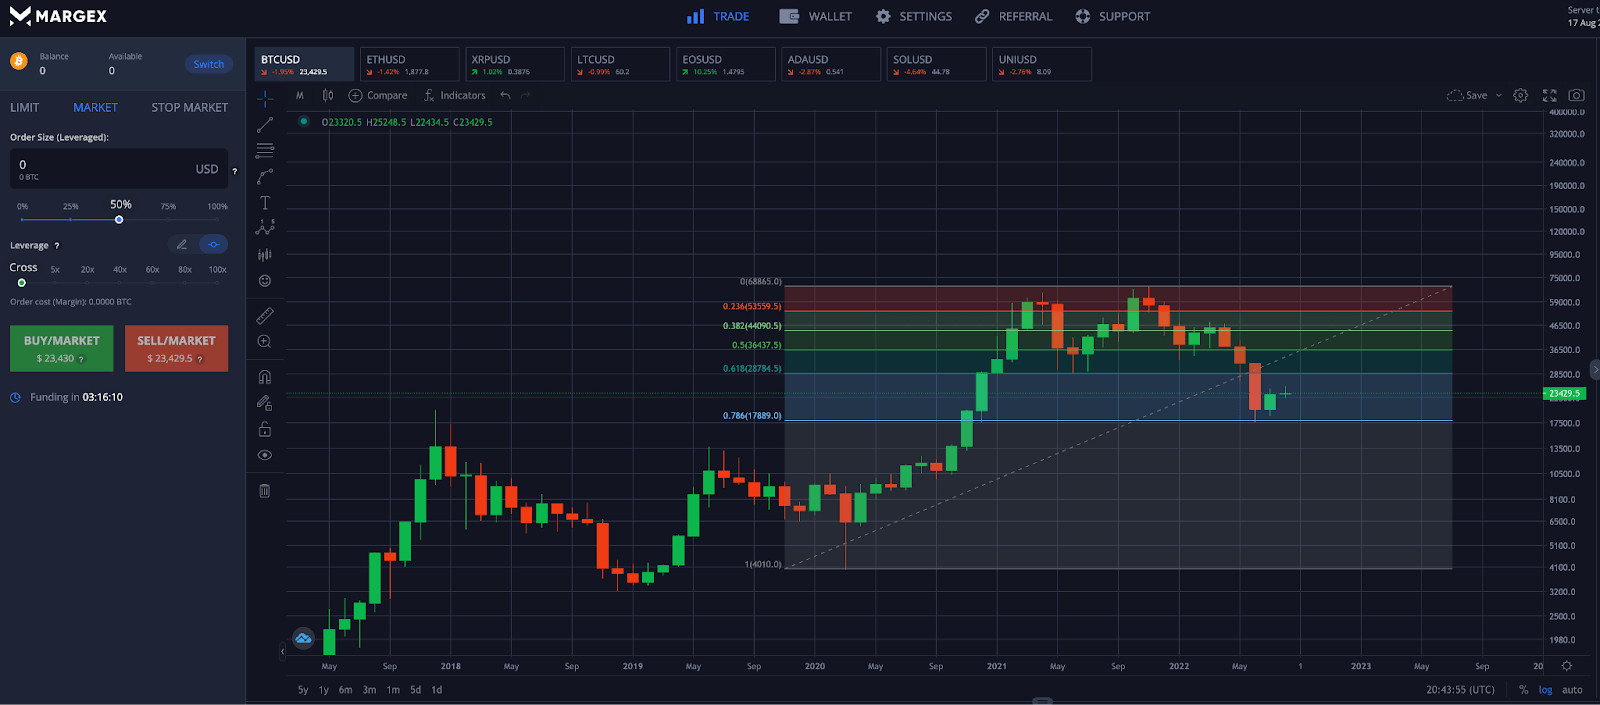Viewport: 1600px width, 705px height.
Task: Click the Switch balance button
Action: click(208, 64)
